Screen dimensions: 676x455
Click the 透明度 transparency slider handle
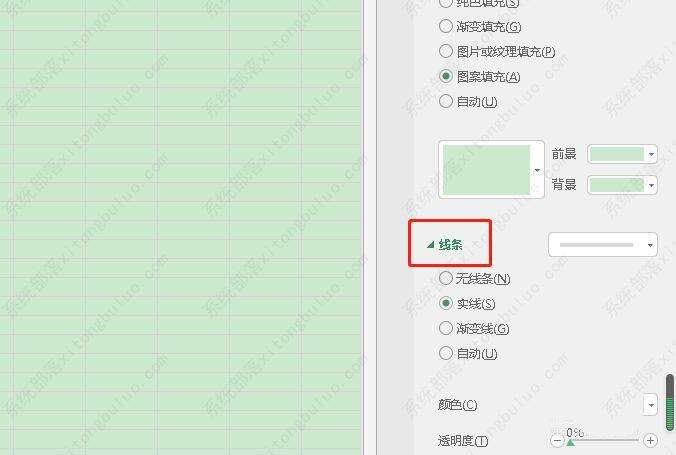pyautogui.click(x=570, y=443)
